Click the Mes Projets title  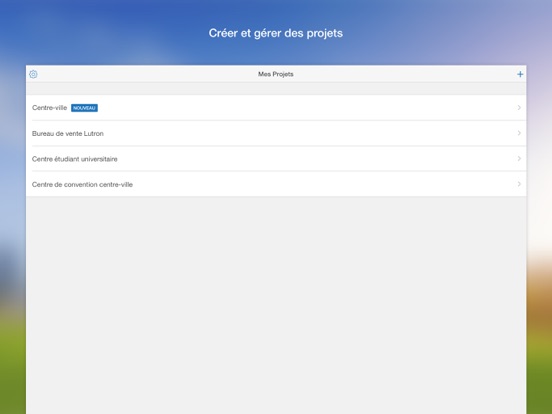(x=276, y=74)
